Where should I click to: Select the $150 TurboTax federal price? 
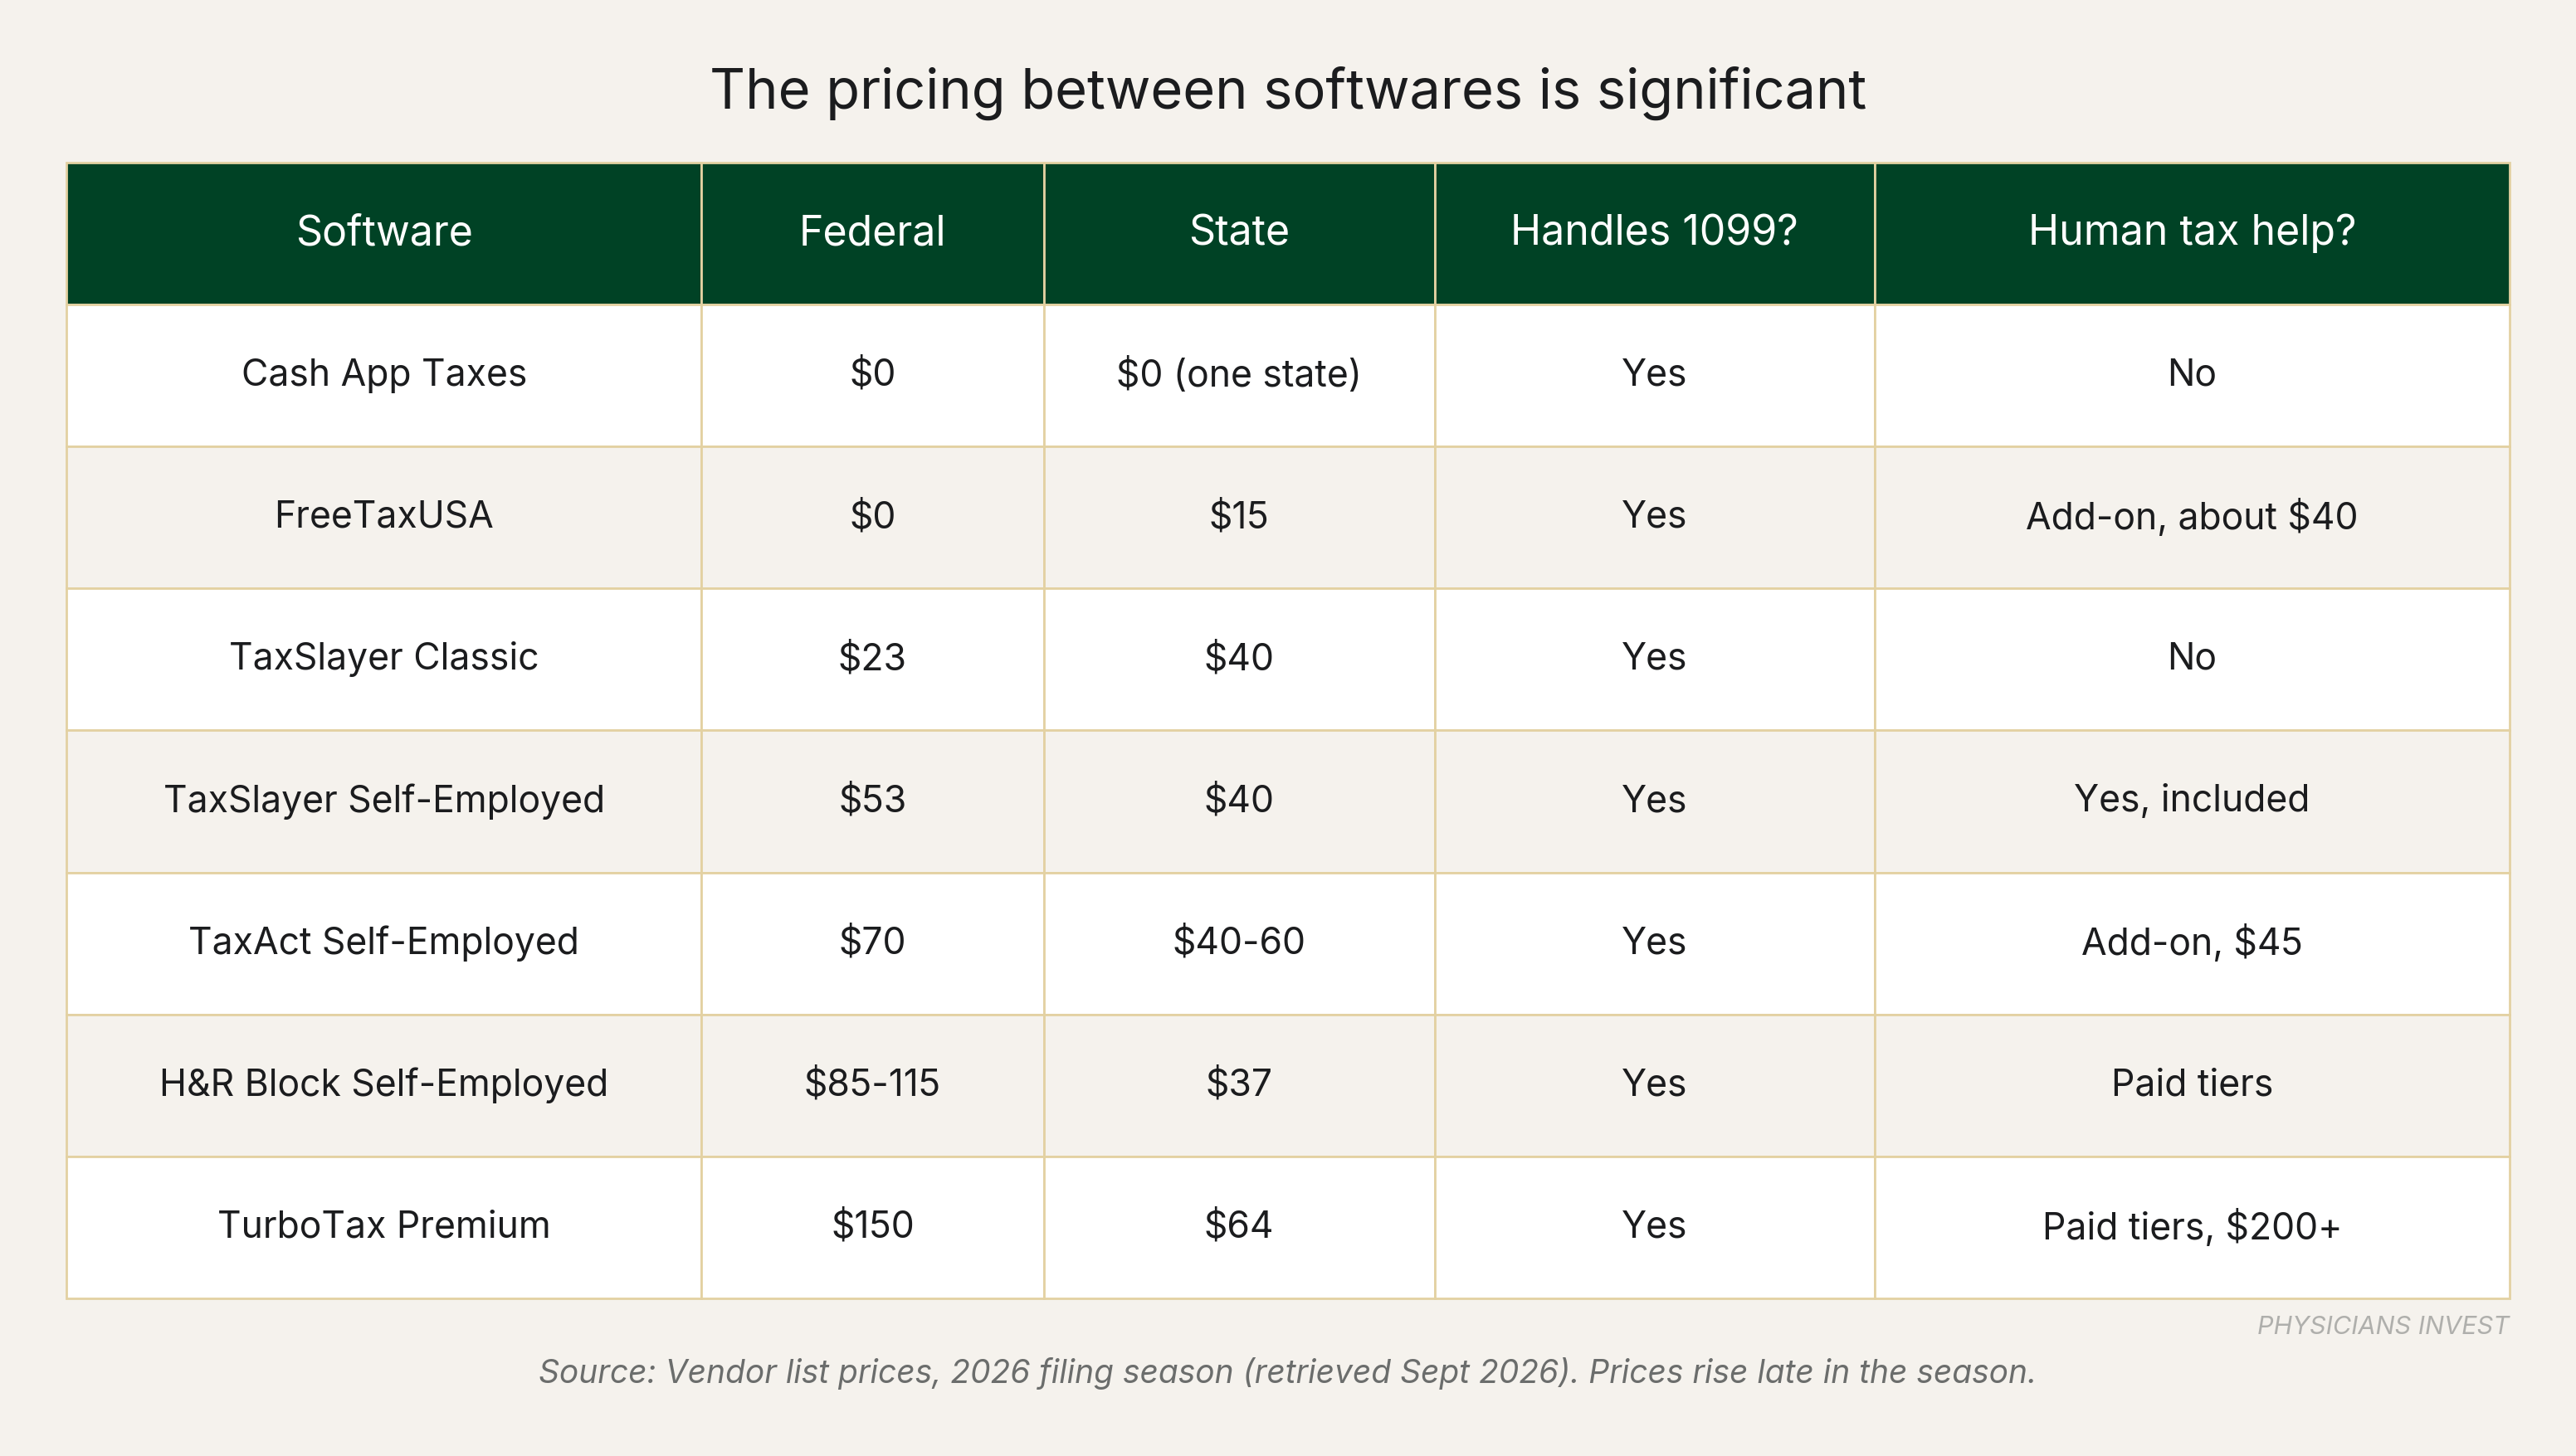872,1225
